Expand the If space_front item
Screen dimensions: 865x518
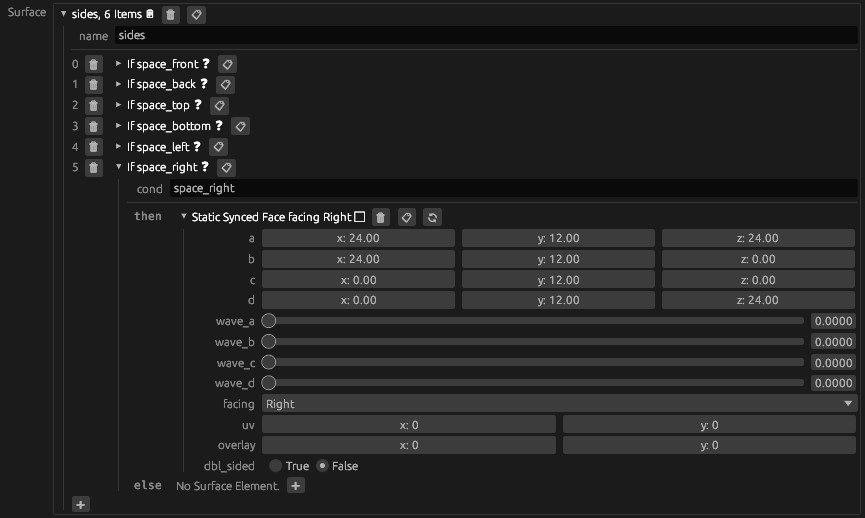click(119, 64)
